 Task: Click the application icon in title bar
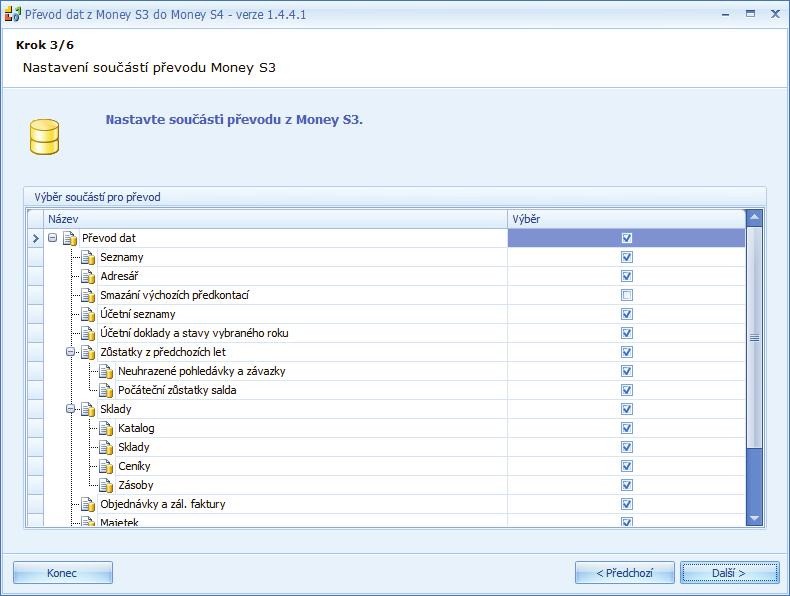(12, 14)
